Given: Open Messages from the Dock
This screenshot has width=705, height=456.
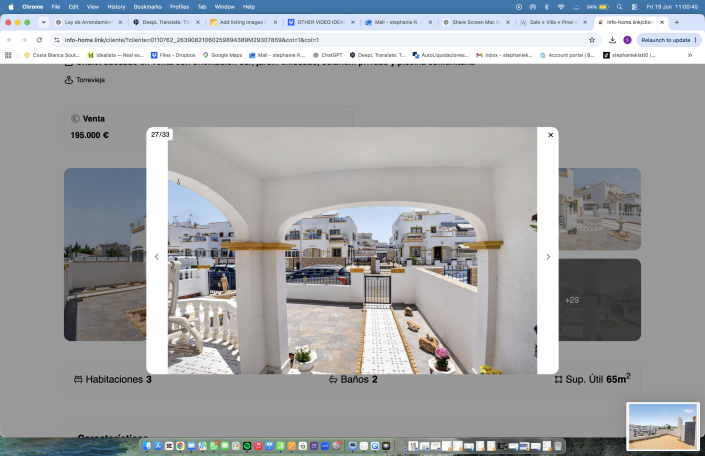Looking at the screenshot, I should click(x=225, y=446).
